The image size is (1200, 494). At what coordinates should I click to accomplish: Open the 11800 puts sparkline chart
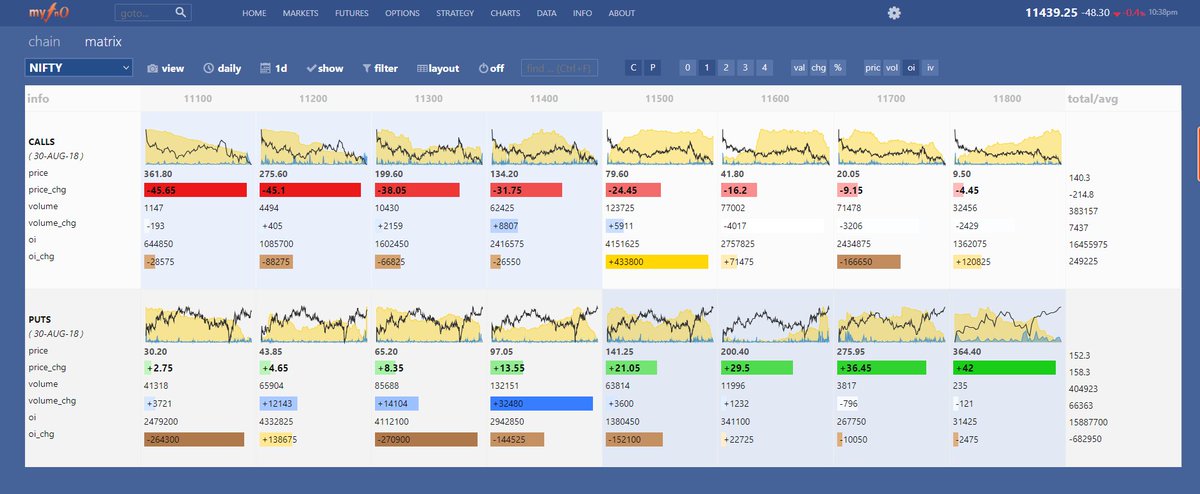coord(1008,324)
